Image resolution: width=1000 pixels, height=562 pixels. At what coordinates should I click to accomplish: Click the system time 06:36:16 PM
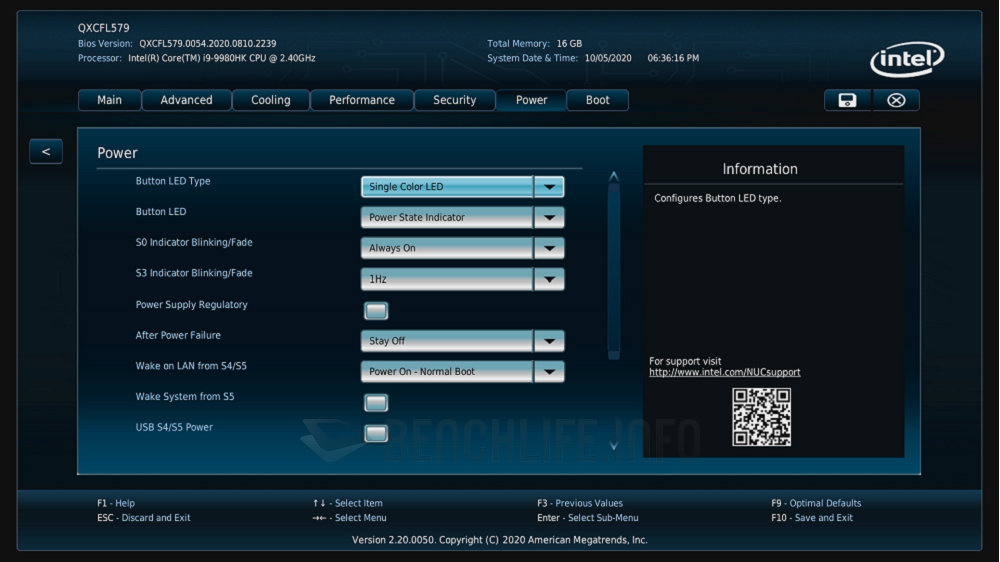coord(673,58)
